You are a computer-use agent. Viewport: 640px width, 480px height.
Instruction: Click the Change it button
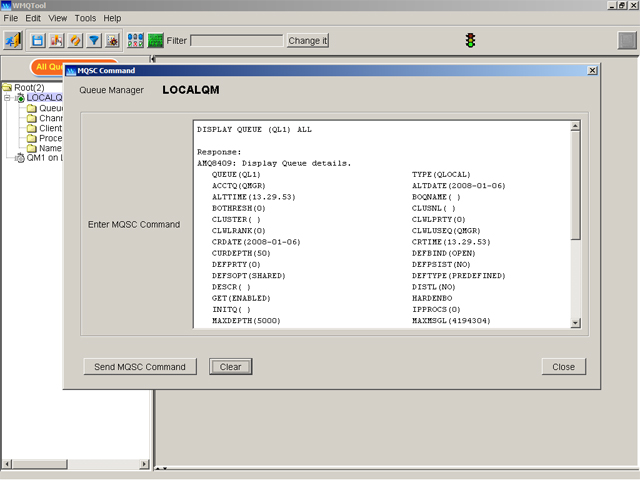pyautogui.click(x=308, y=40)
